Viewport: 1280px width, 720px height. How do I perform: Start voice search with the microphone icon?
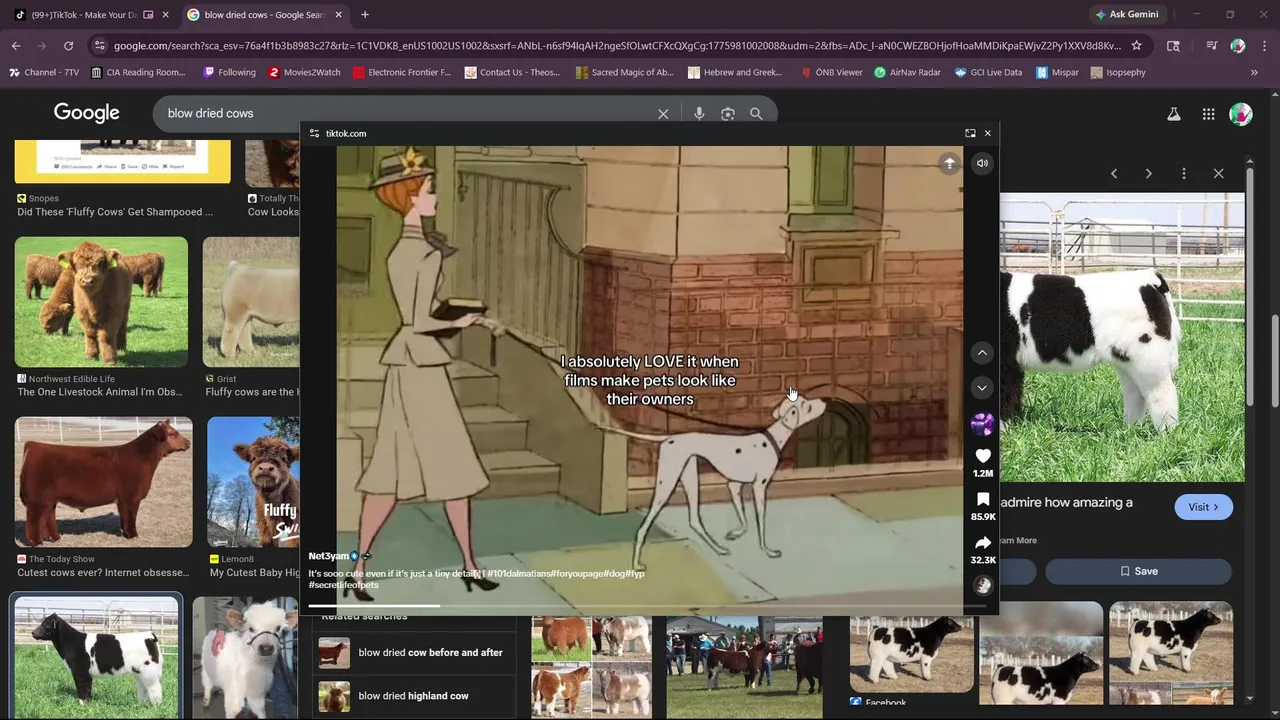(699, 114)
